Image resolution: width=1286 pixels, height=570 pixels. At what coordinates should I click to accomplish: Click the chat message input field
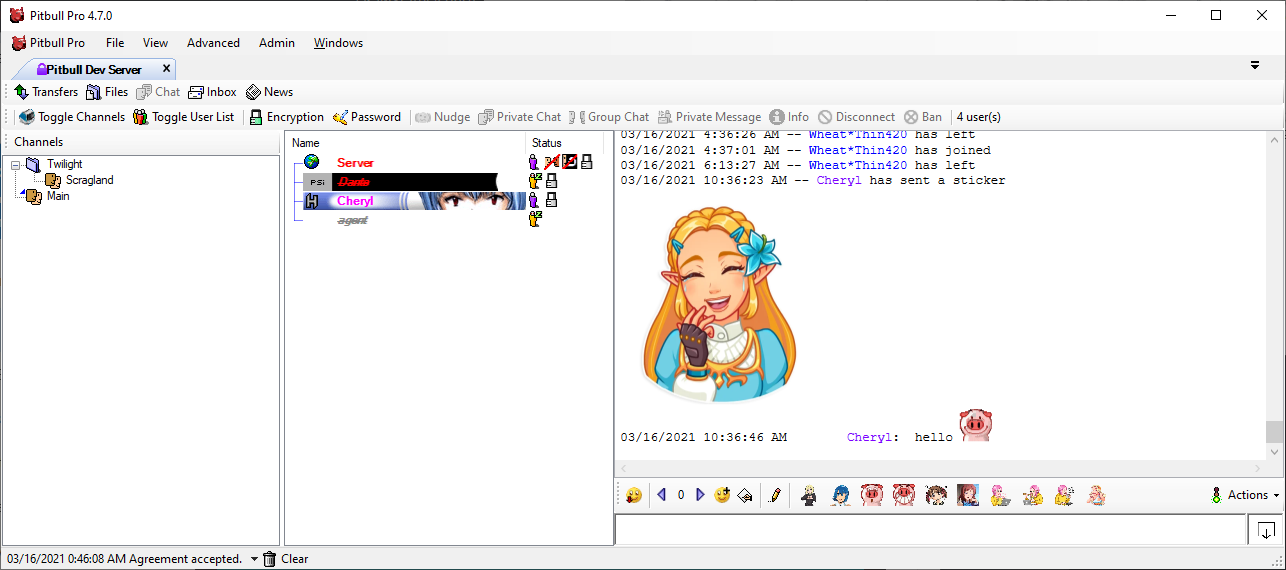pyautogui.click(x=930, y=529)
